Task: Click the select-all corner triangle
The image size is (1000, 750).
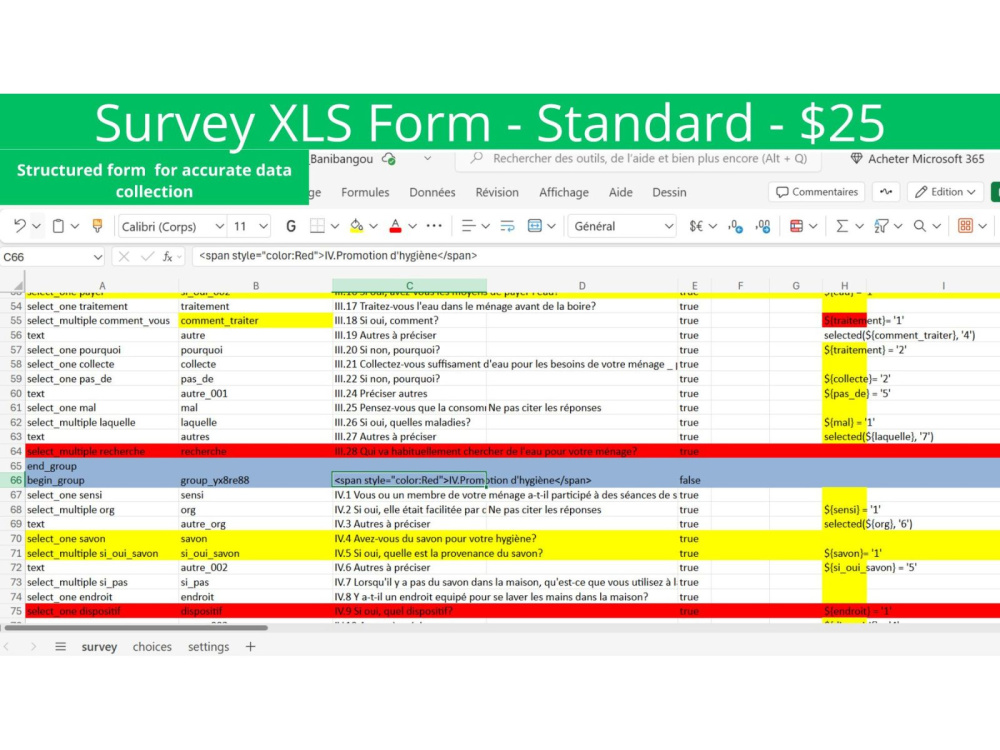Action: (17, 285)
